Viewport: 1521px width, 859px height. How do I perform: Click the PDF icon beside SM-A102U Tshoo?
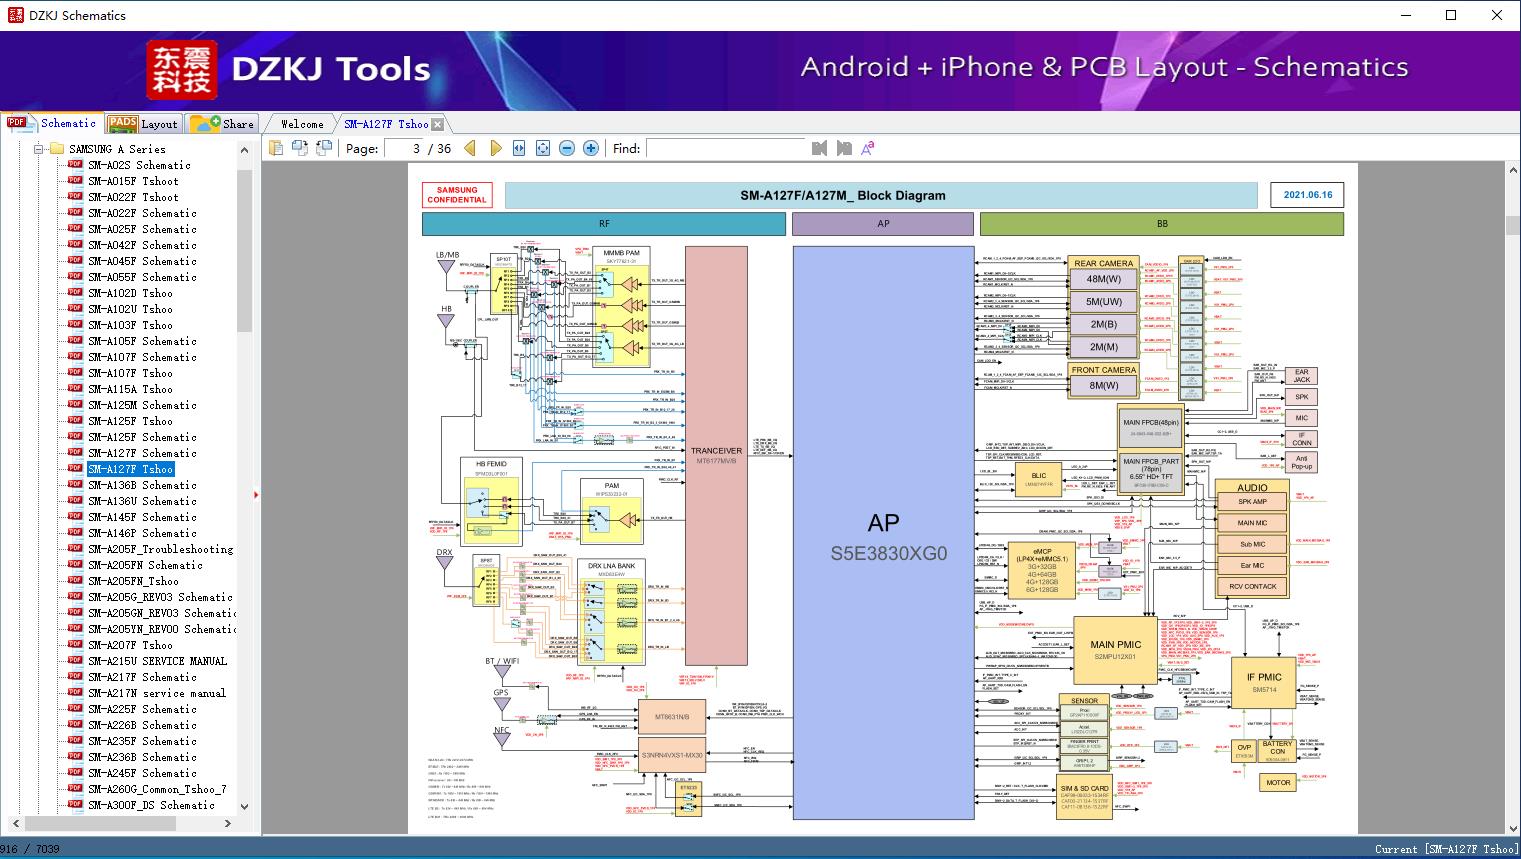click(75, 309)
